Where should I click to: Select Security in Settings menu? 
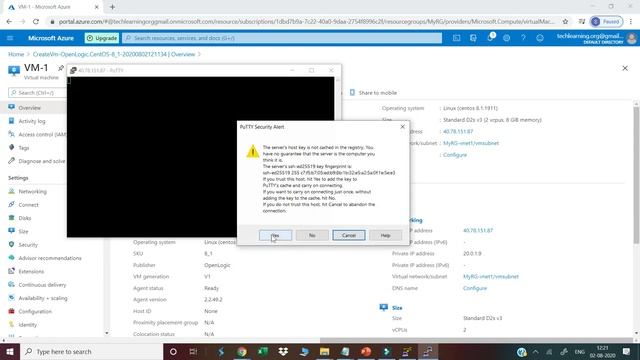[x=28, y=245]
